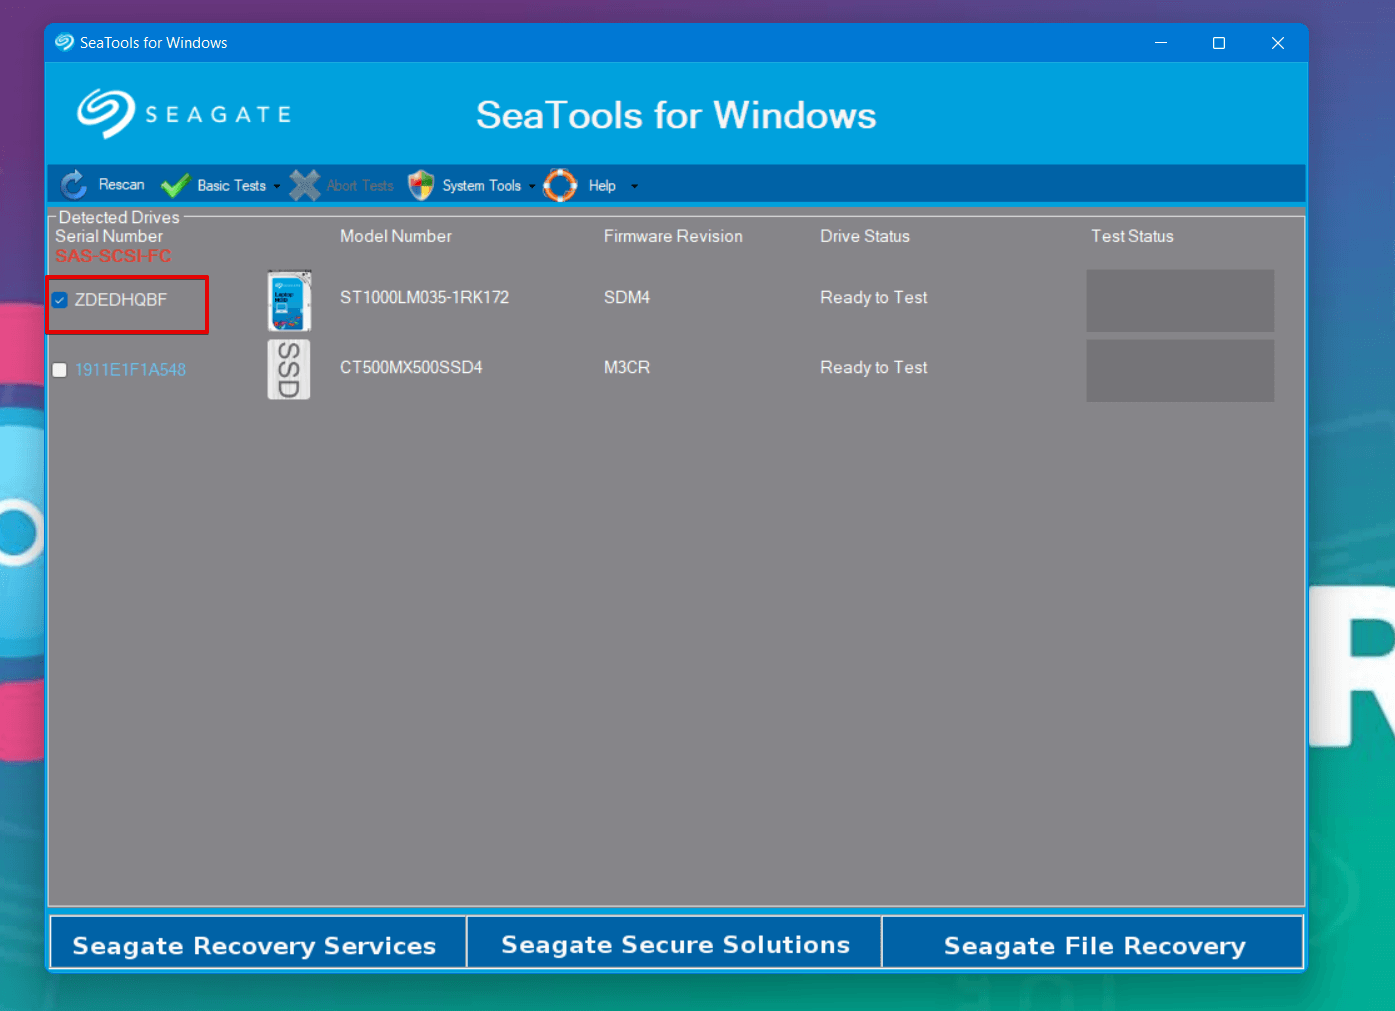Click the Test Status column header
Screen dimensions: 1395x1011
(x=1132, y=237)
